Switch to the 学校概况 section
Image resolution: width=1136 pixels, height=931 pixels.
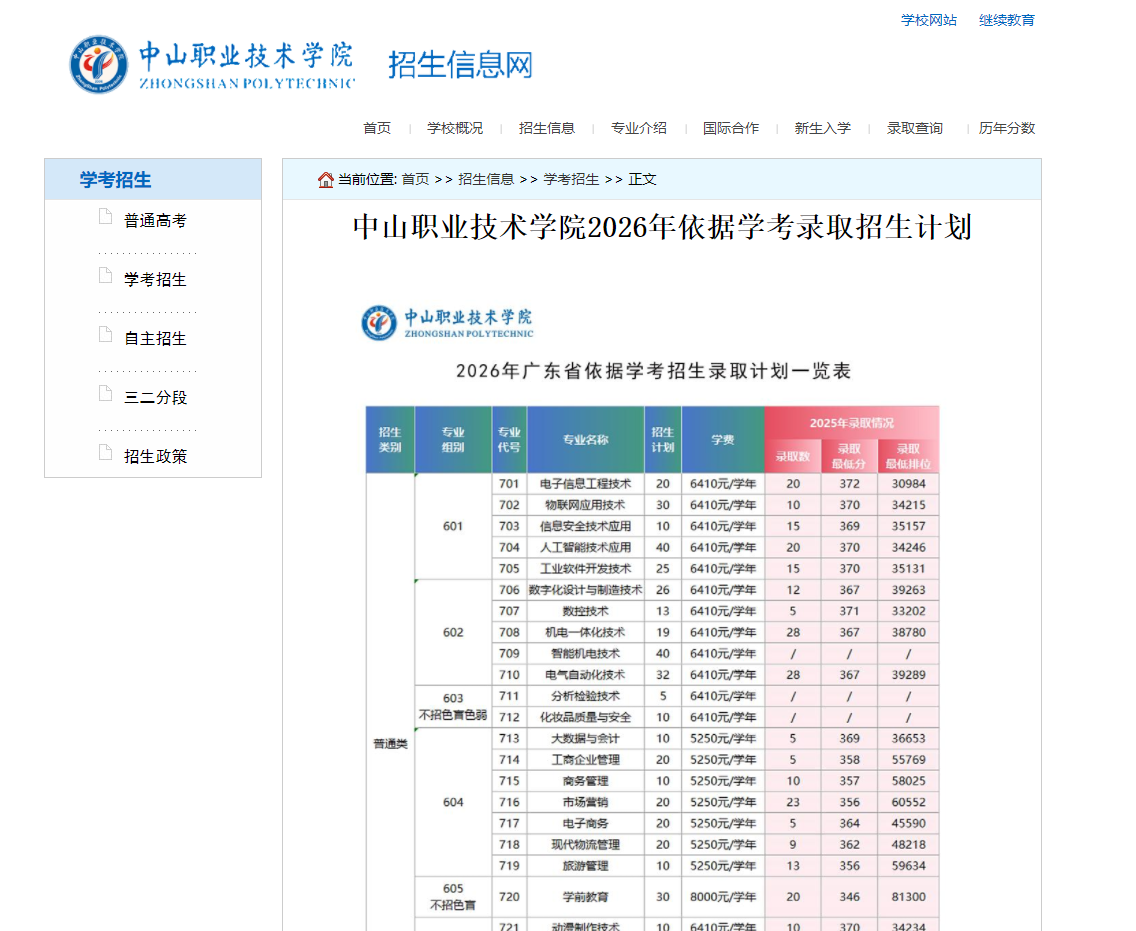coord(456,128)
